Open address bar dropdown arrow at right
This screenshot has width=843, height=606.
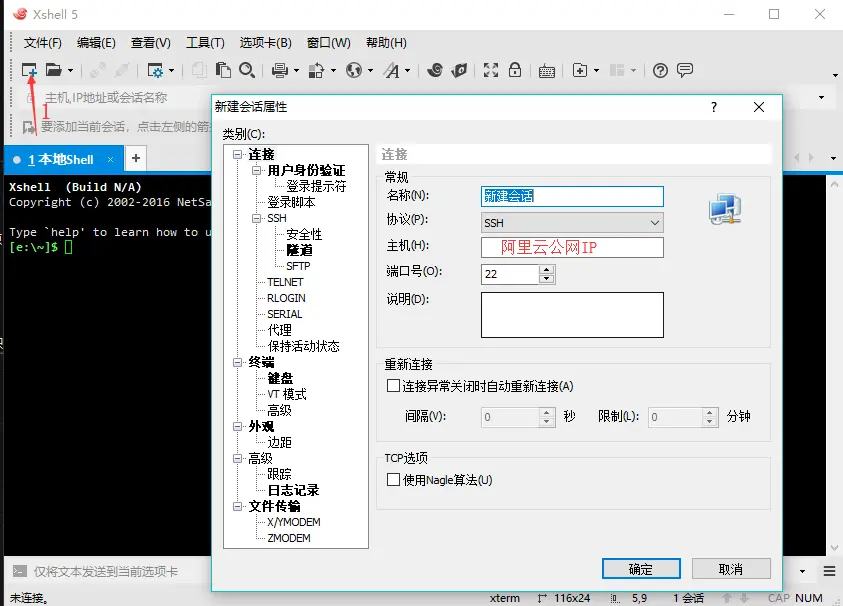(821, 97)
